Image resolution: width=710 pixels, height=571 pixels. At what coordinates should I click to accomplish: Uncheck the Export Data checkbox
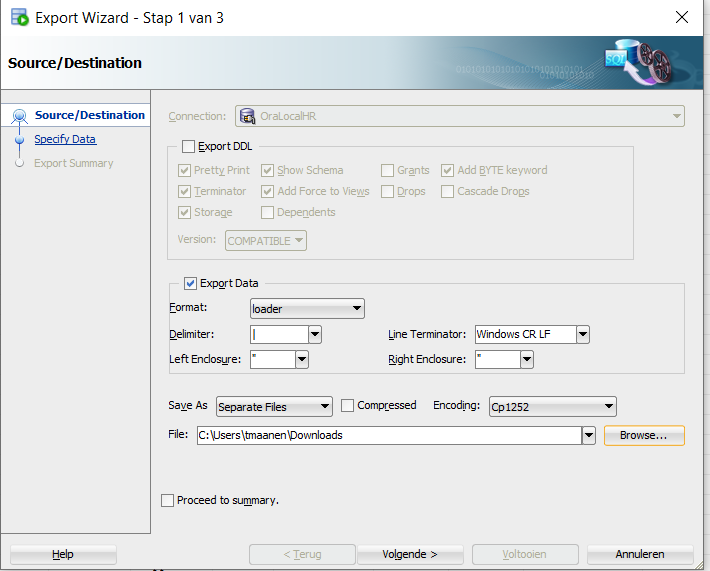190,283
